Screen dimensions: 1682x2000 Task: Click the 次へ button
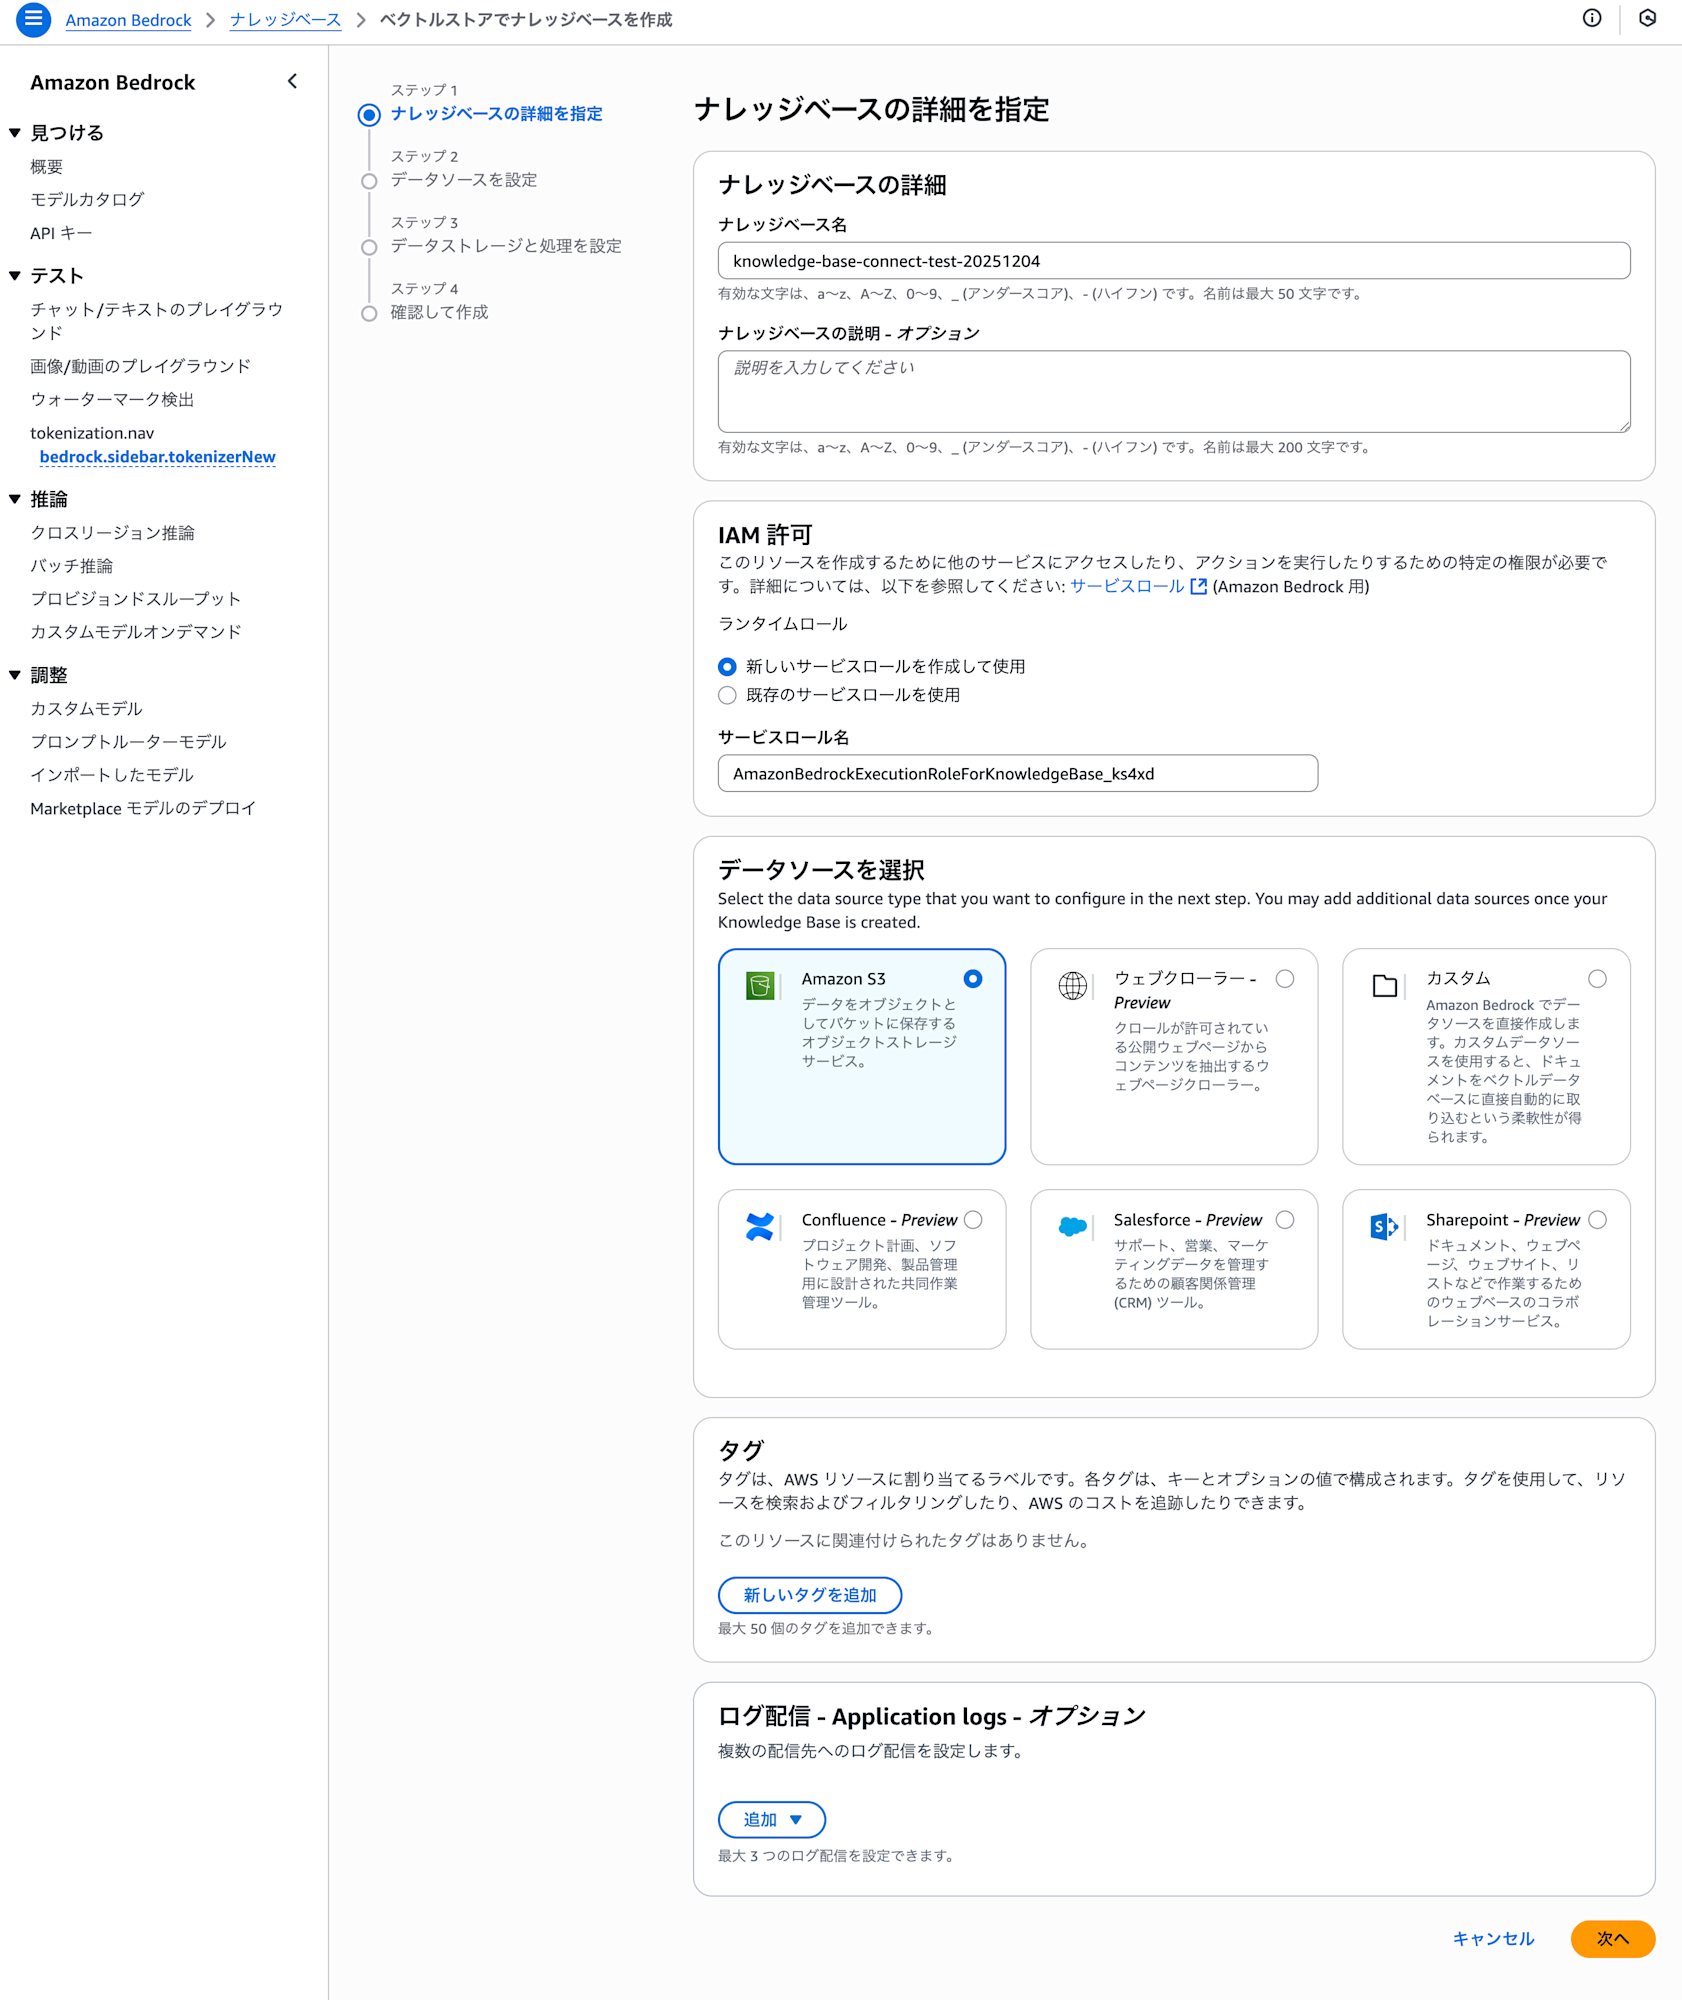click(x=1612, y=1938)
